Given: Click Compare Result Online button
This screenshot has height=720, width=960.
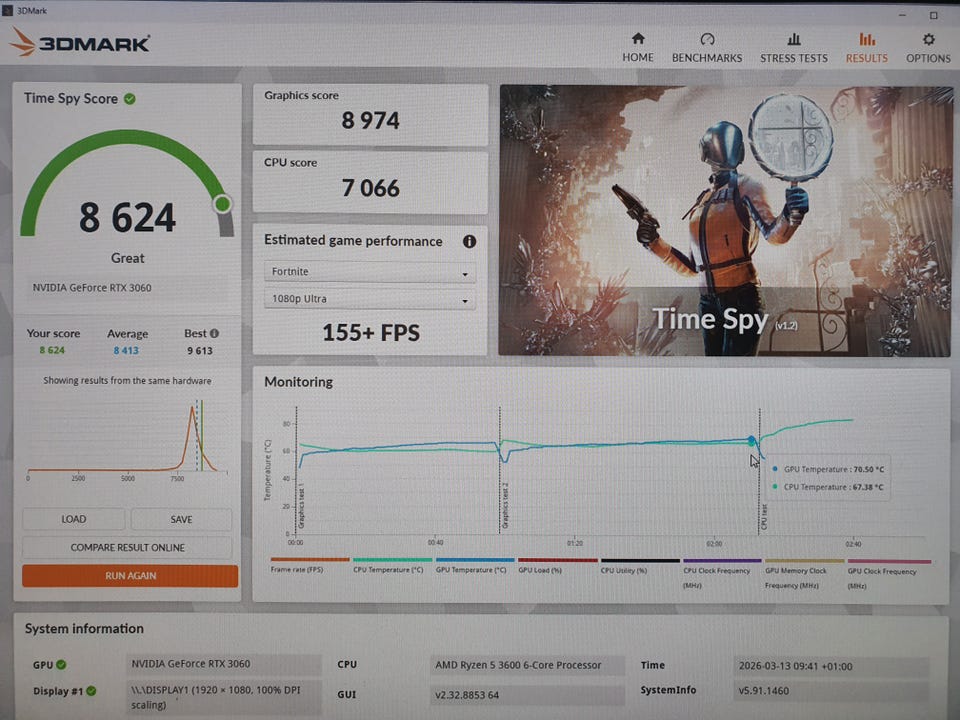Looking at the screenshot, I should click(127, 548).
